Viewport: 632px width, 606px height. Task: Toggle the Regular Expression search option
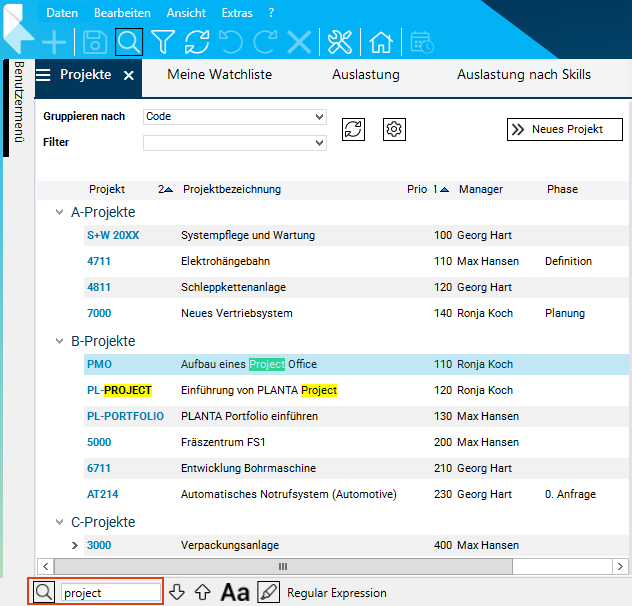click(336, 593)
